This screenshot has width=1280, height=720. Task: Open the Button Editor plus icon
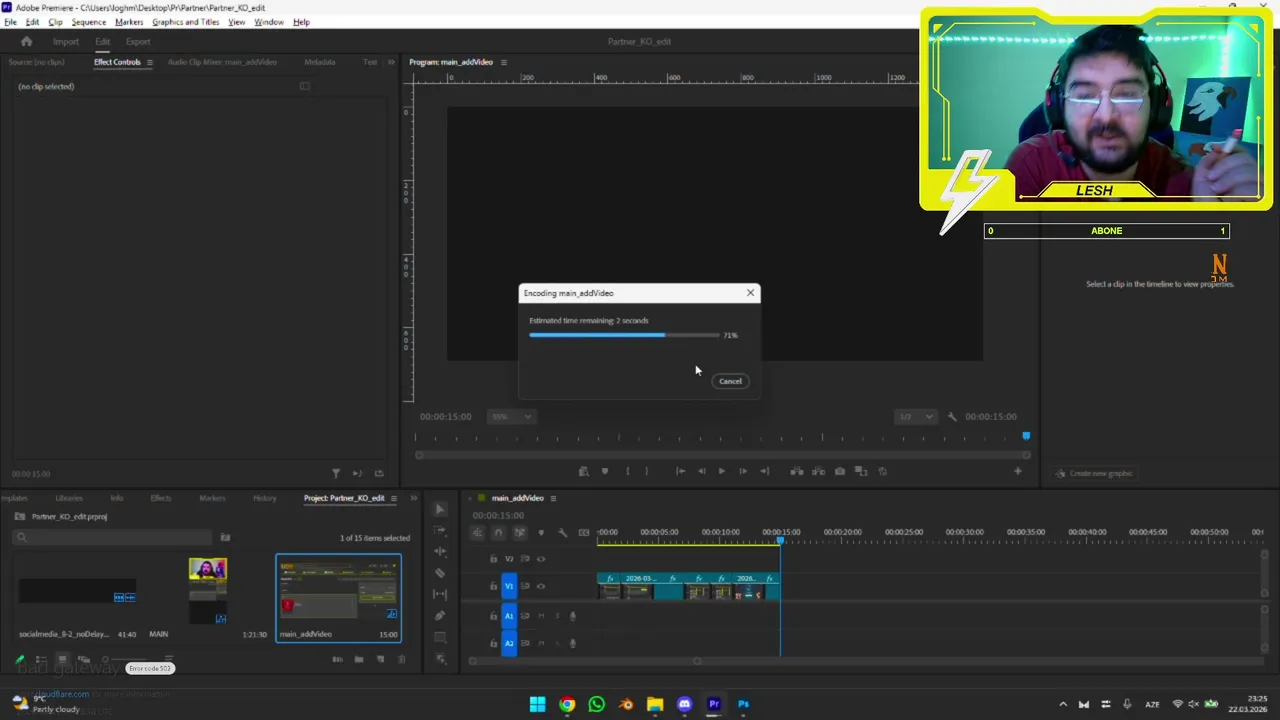(x=1018, y=471)
